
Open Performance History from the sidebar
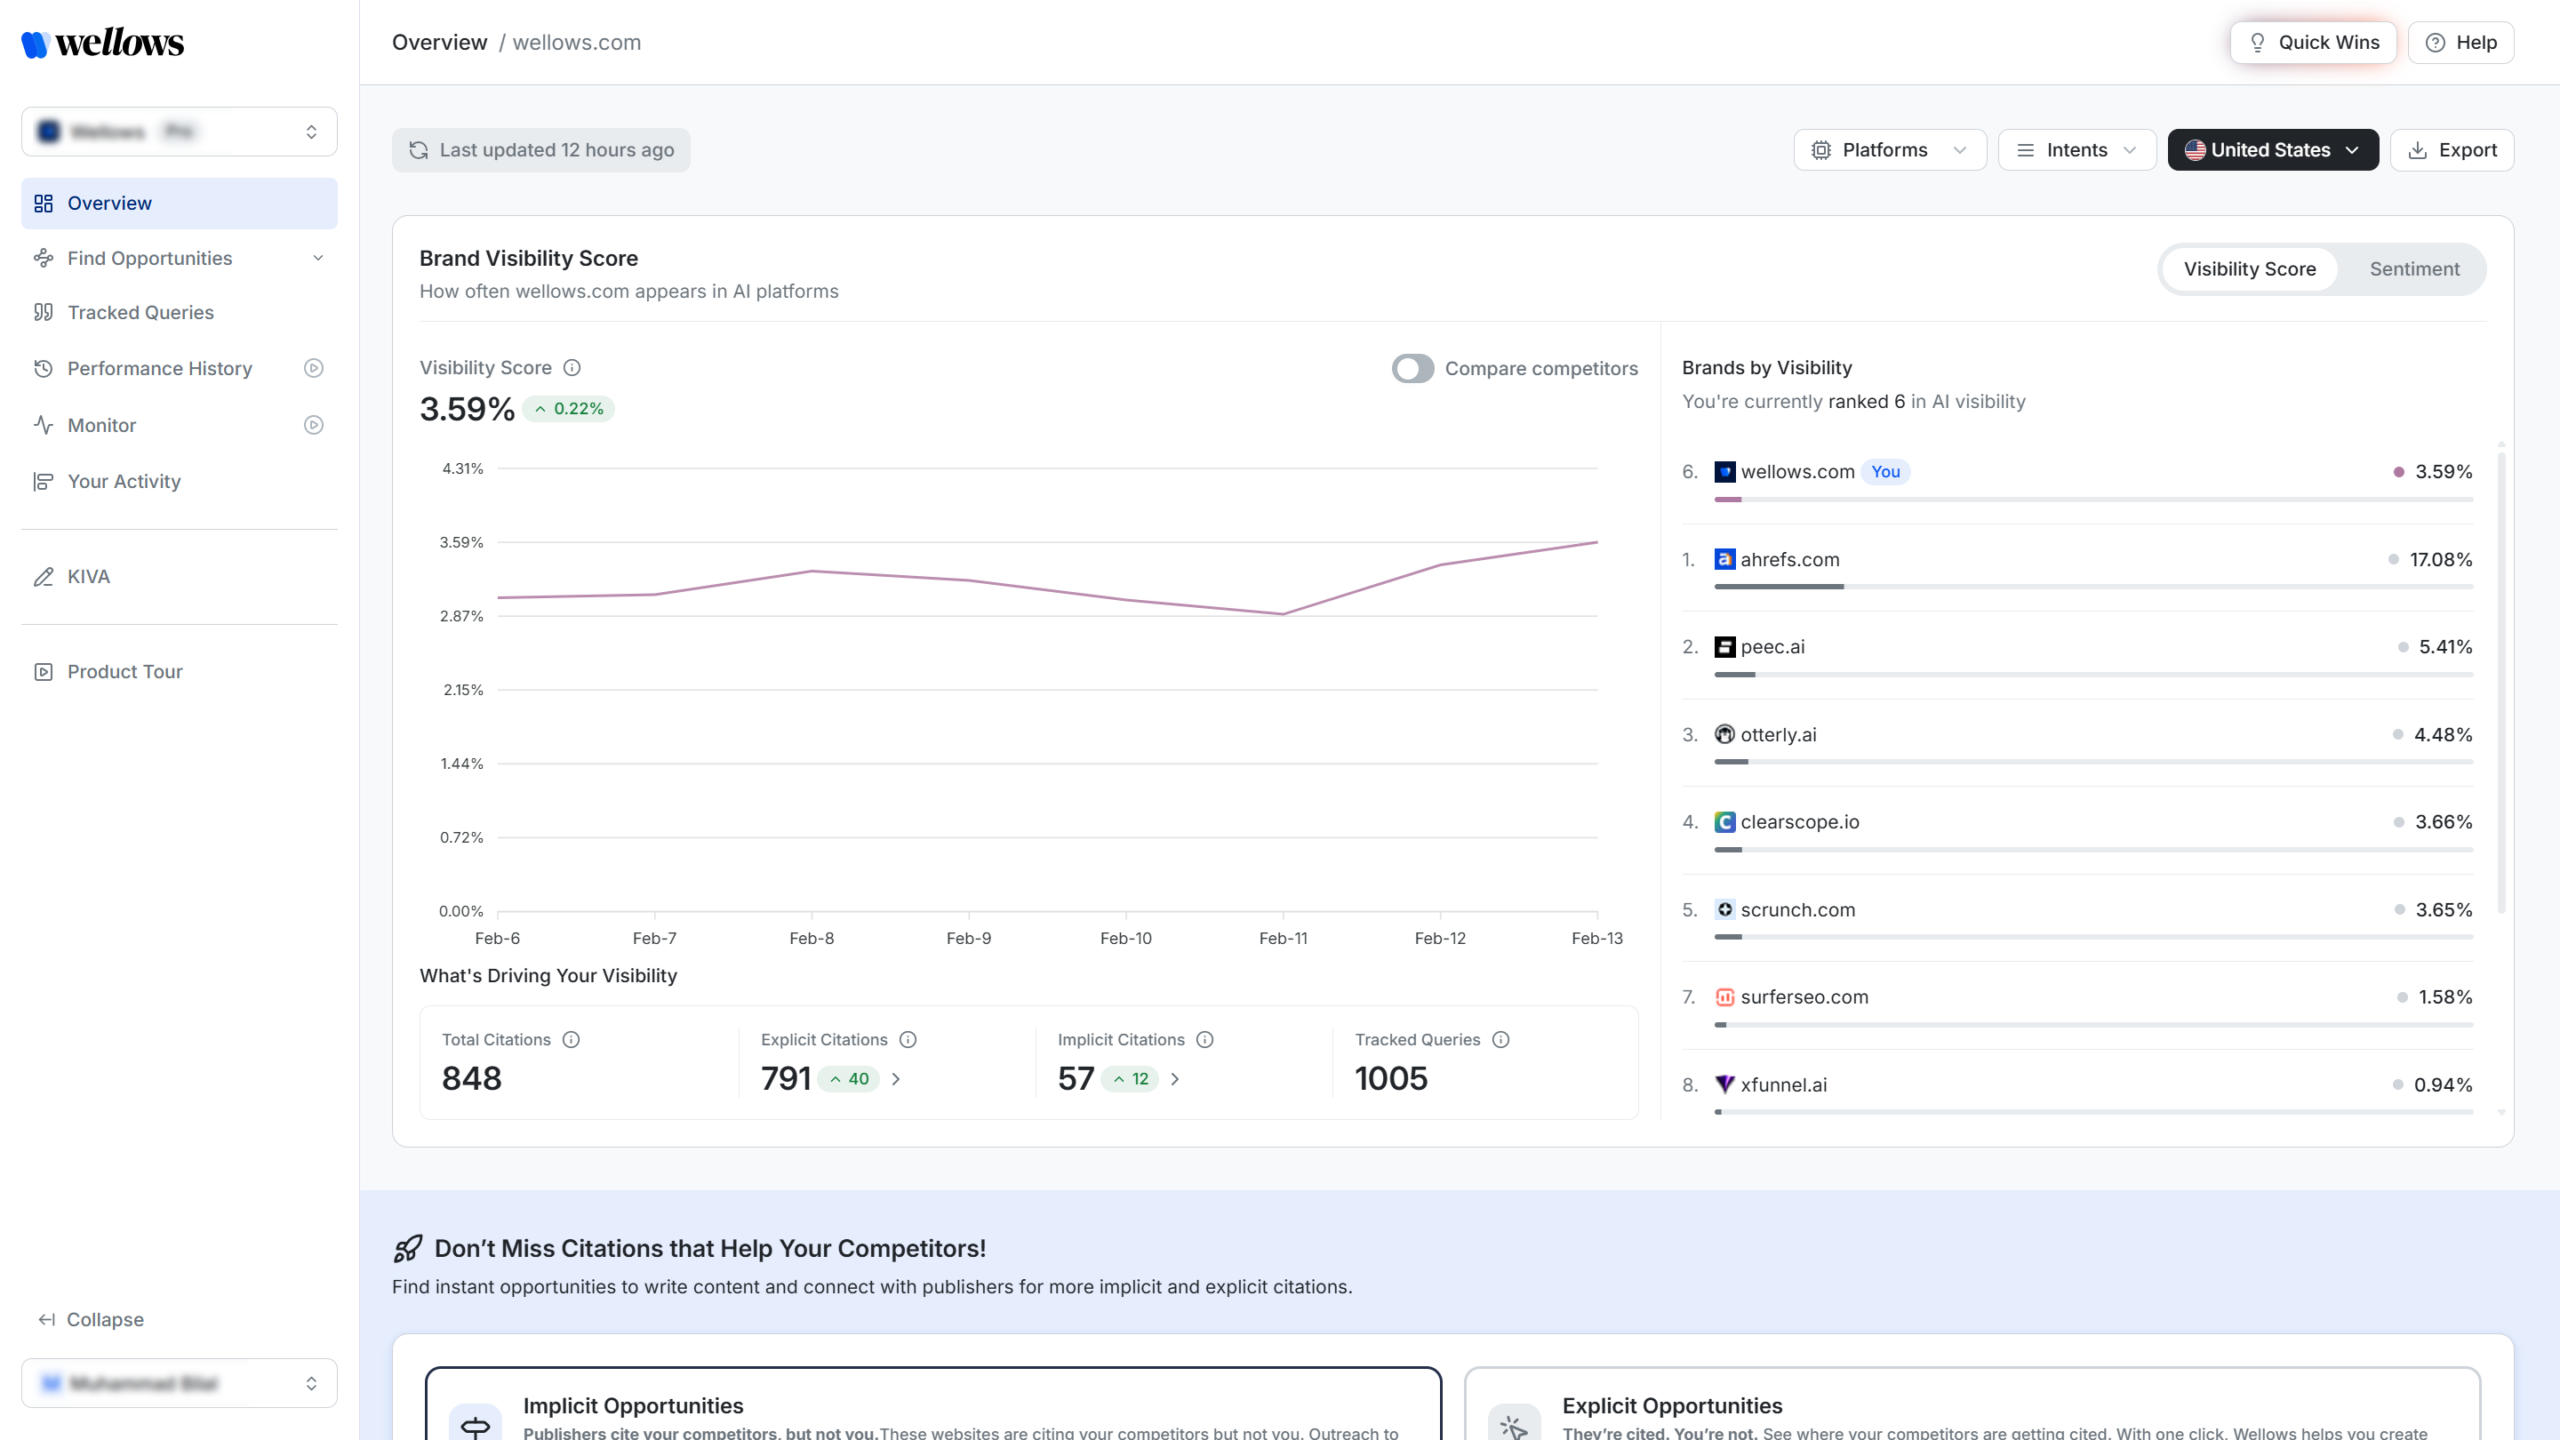tap(159, 368)
